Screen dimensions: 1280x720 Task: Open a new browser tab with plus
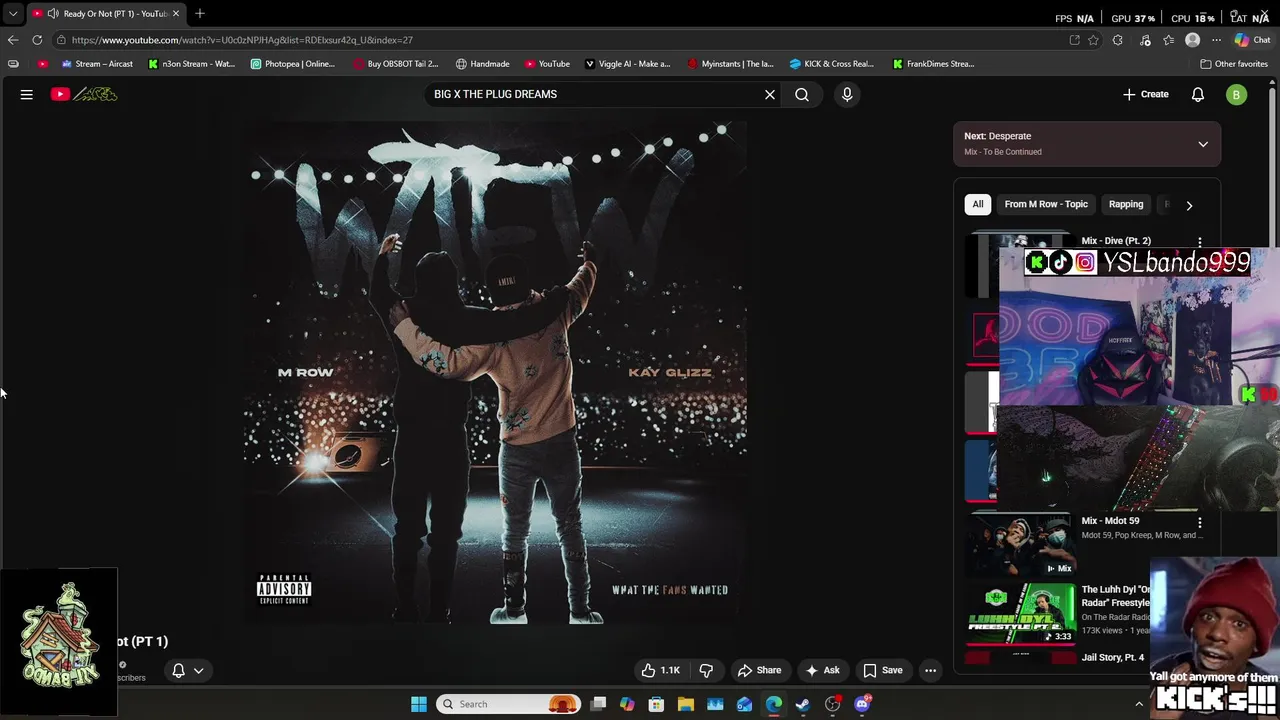point(200,13)
